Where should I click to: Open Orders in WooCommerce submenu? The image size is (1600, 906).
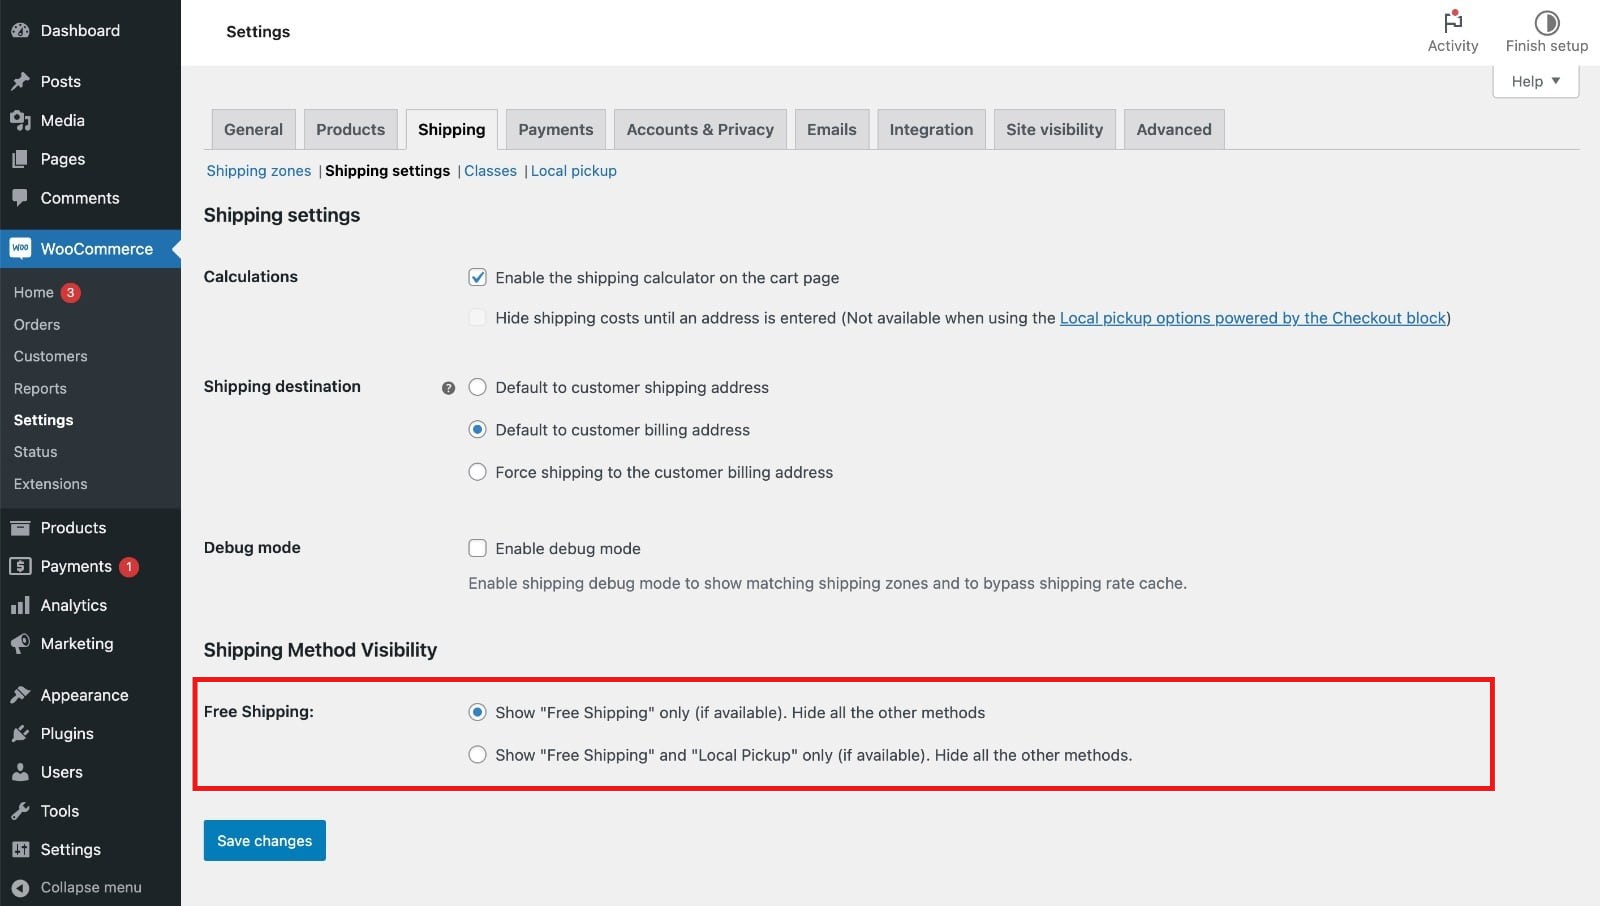point(37,324)
